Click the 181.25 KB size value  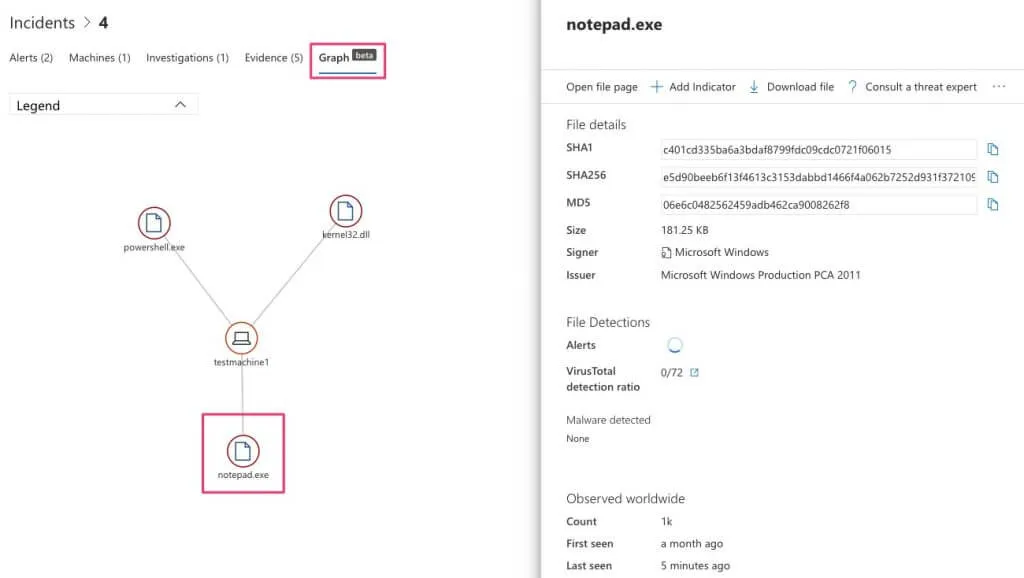[684, 230]
